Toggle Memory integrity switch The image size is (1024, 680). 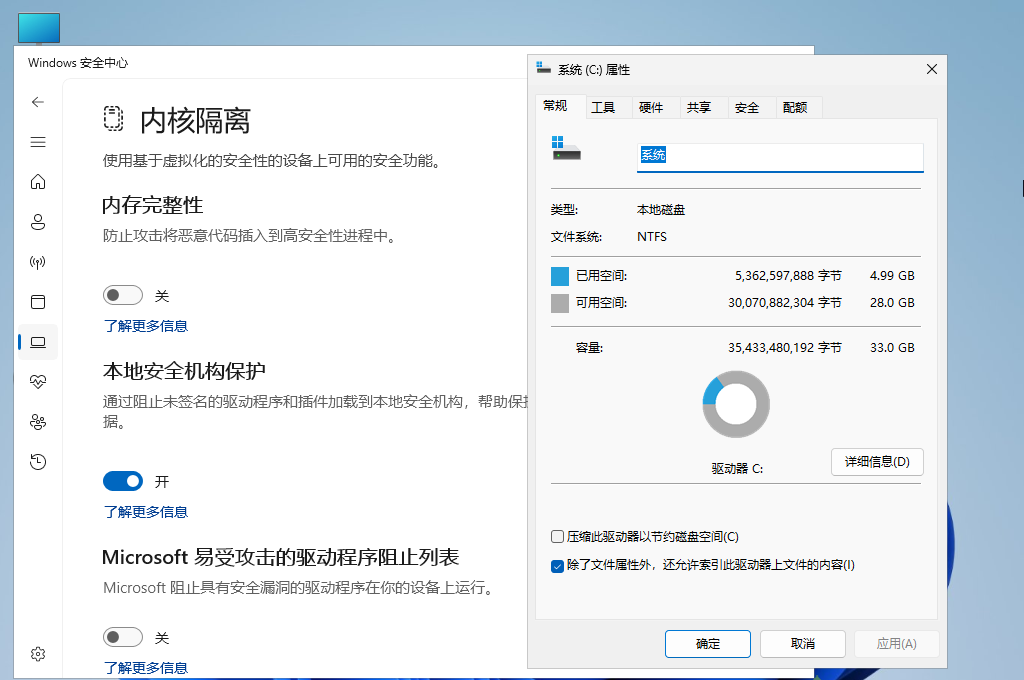(x=123, y=295)
